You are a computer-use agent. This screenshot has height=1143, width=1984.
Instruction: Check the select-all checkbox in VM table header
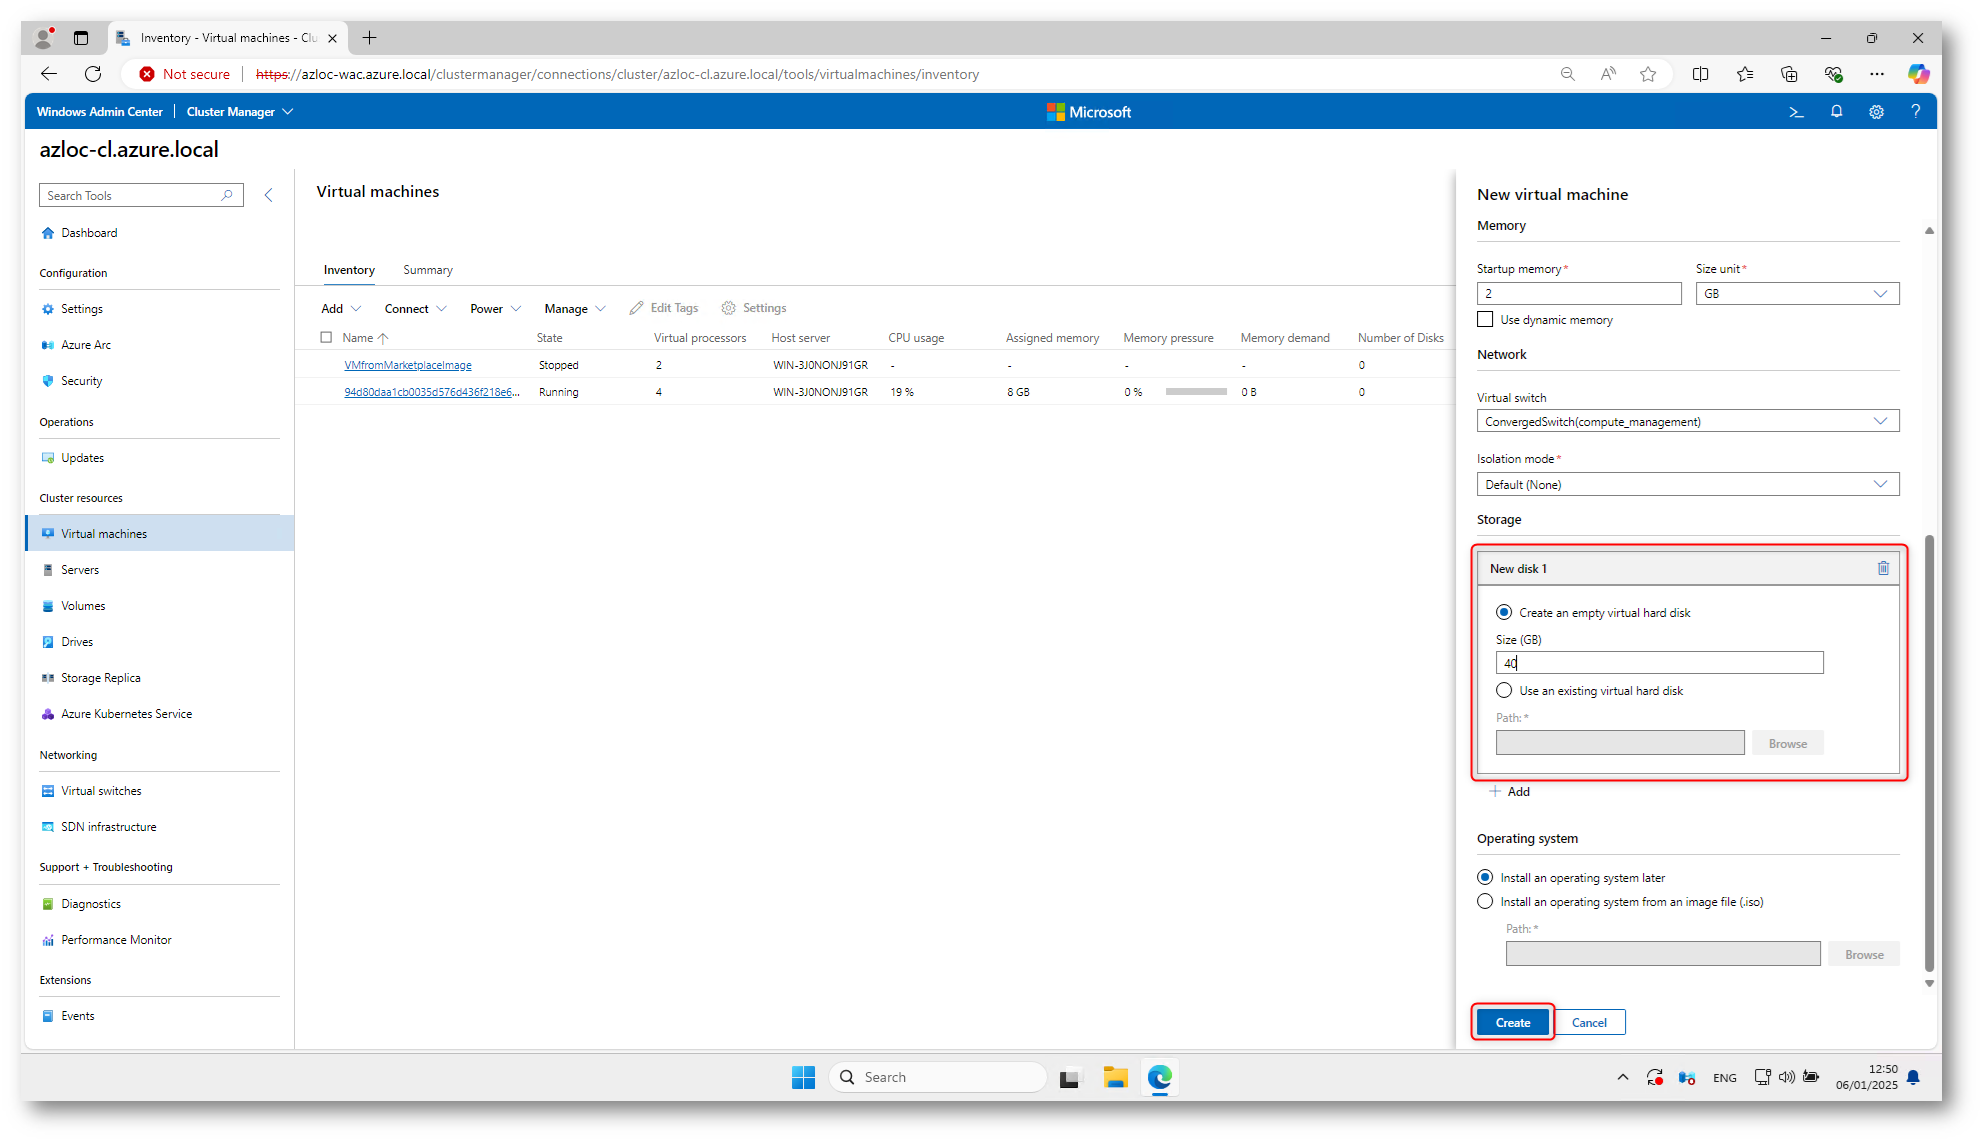coord(326,337)
